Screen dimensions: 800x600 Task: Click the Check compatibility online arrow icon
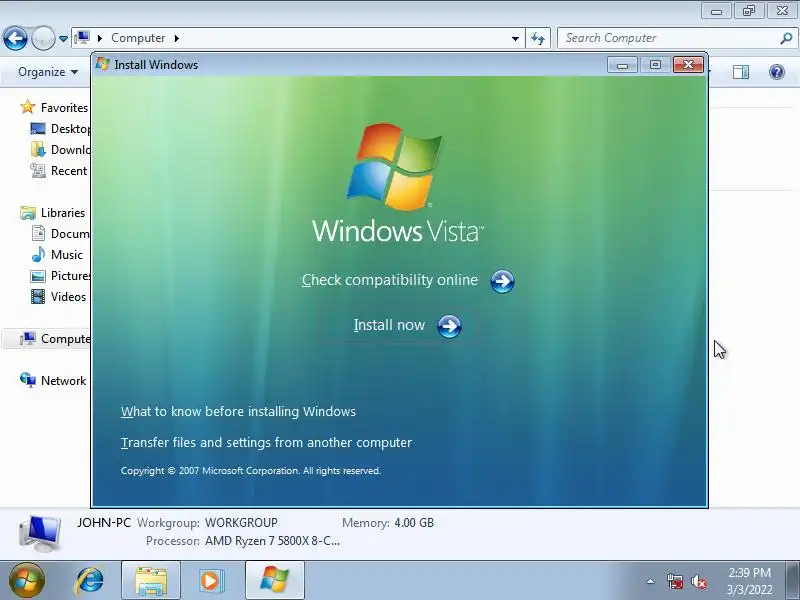coord(502,281)
